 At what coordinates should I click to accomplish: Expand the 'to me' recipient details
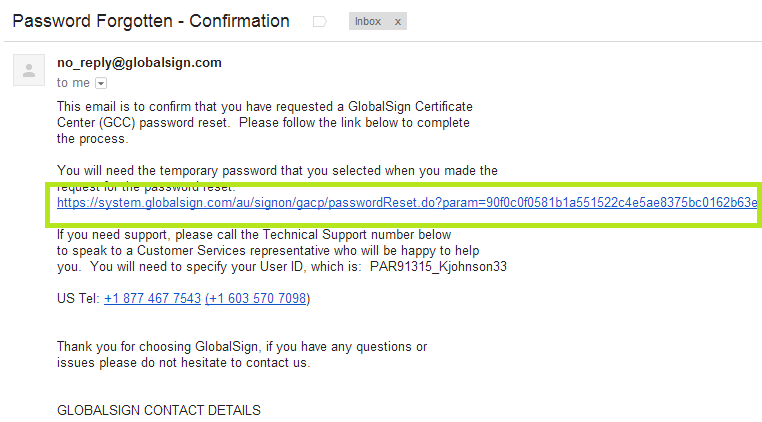point(100,83)
